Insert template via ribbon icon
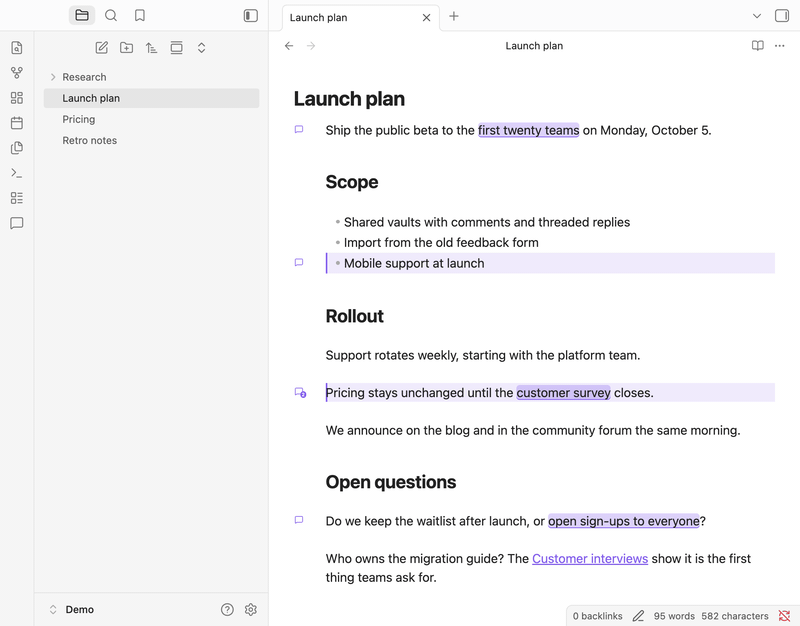The height and width of the screenshot is (626, 800). coord(17,148)
